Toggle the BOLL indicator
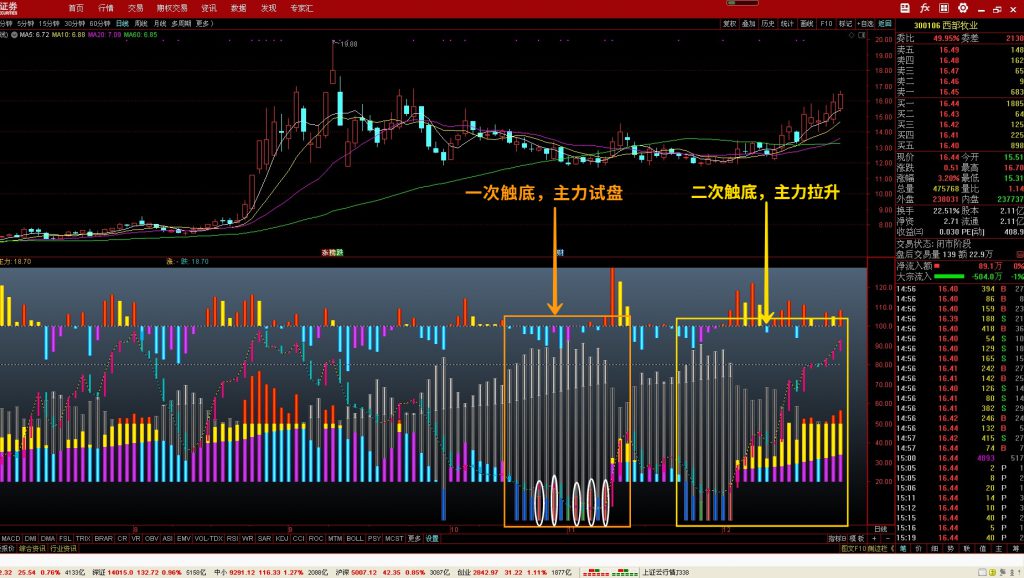The width and height of the screenshot is (1024, 578). tap(354, 538)
